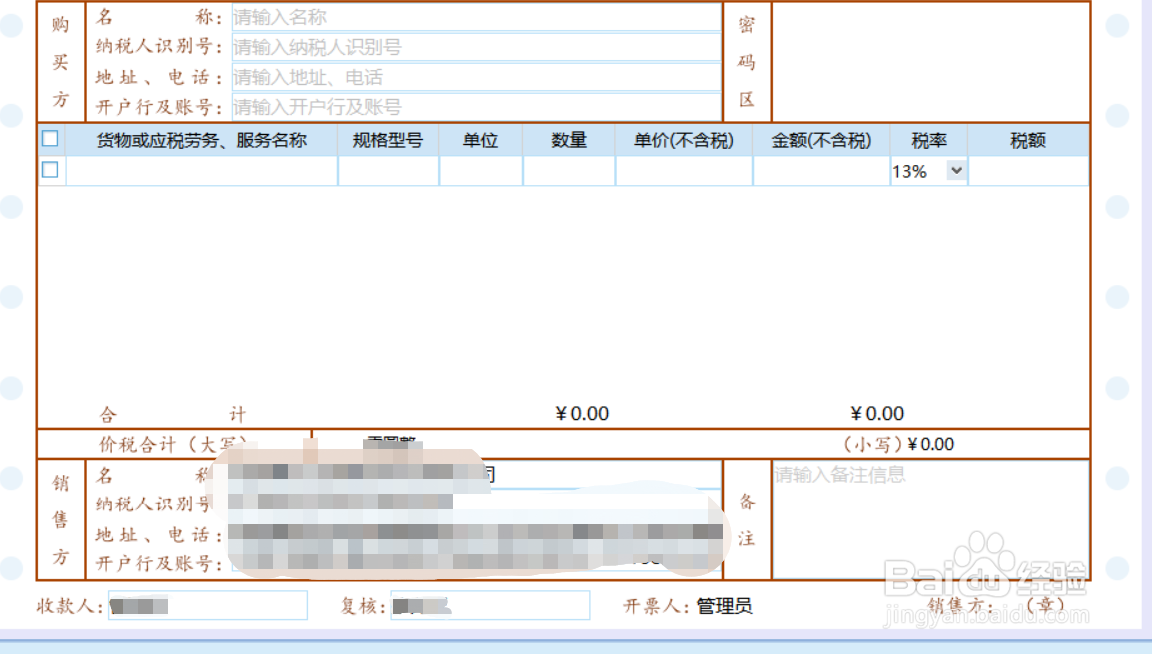Click the 开票人 value 管理员
Viewport: 1152px width, 654px height.
pyautogui.click(x=724, y=606)
